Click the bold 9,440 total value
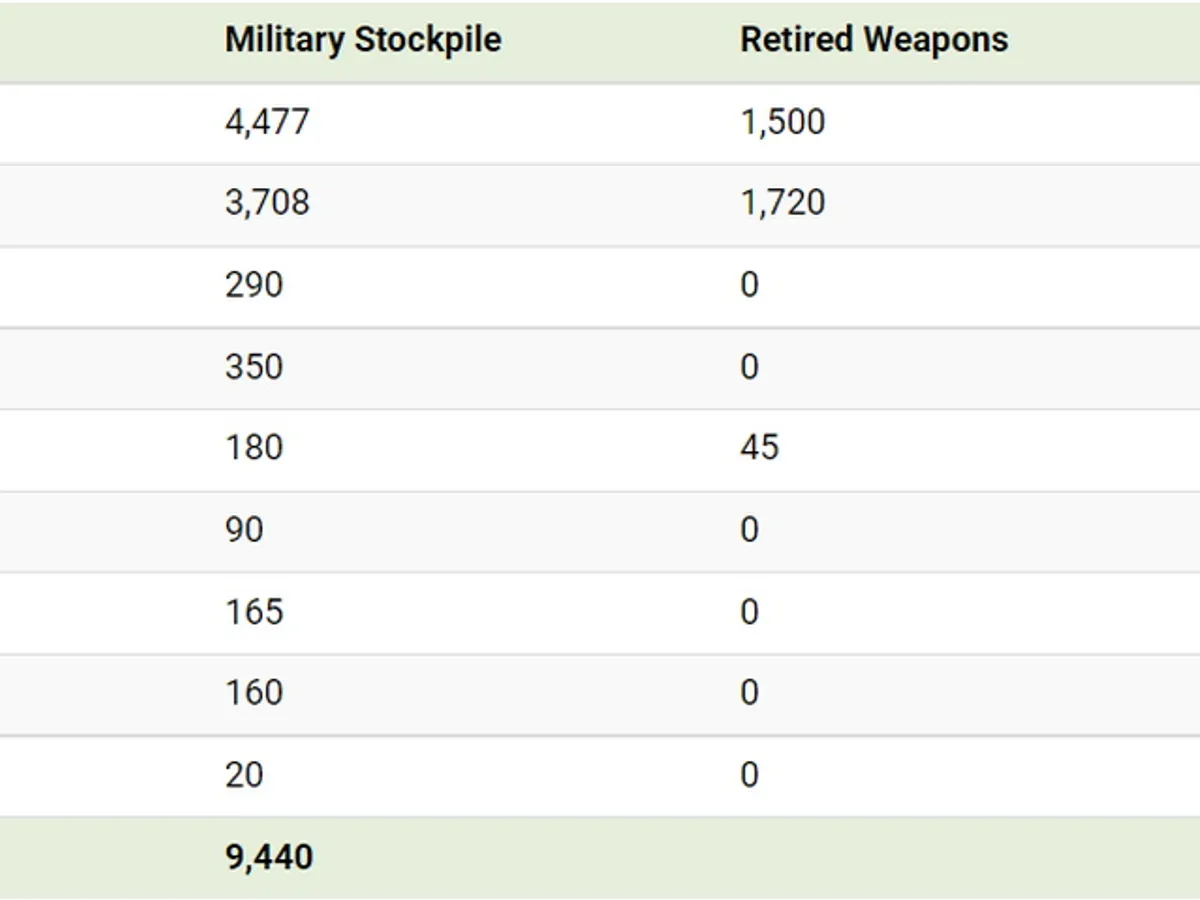 [x=269, y=857]
